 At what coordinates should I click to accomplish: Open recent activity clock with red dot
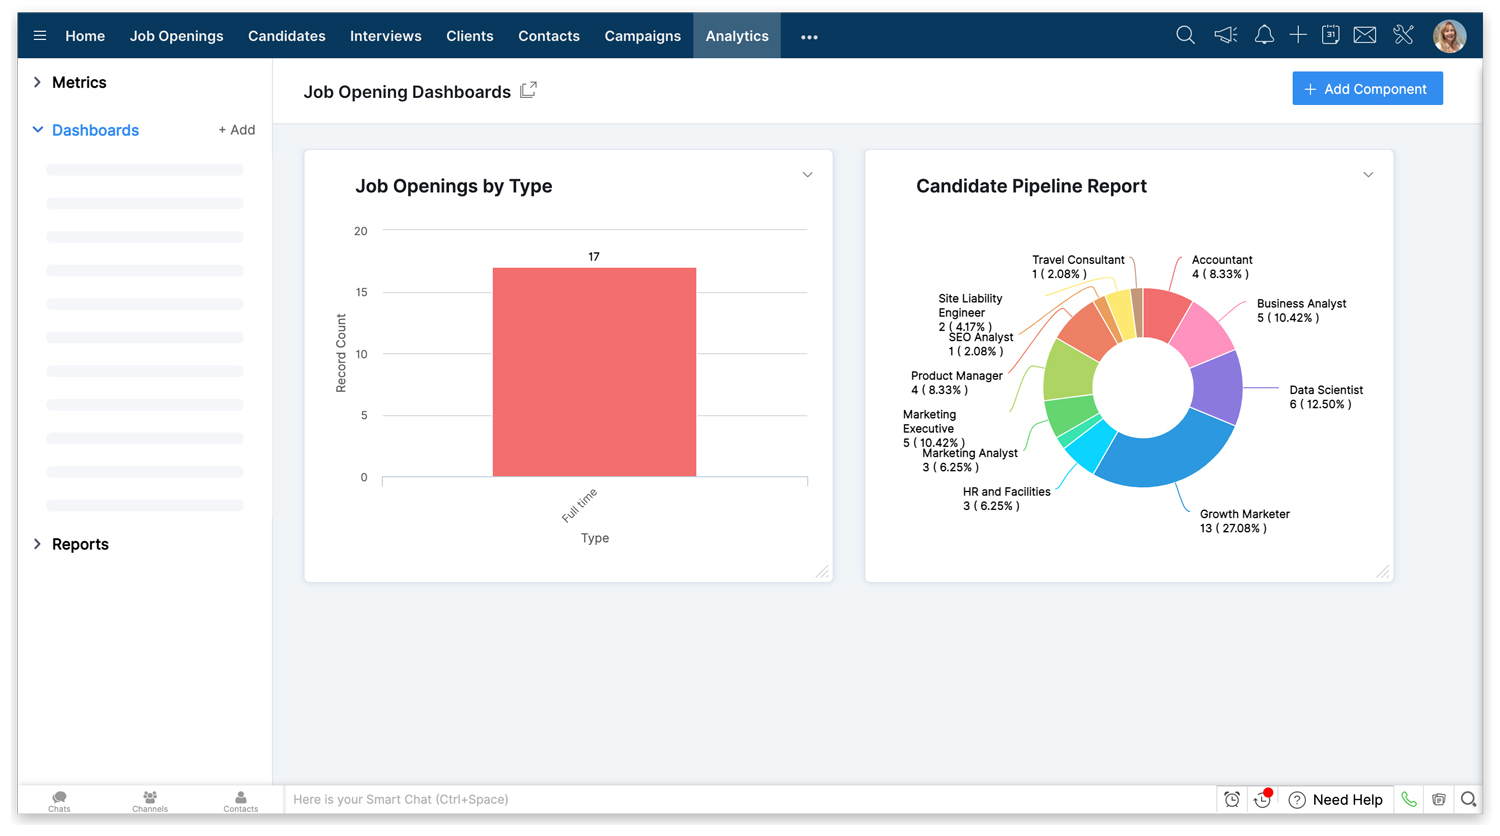(1263, 799)
